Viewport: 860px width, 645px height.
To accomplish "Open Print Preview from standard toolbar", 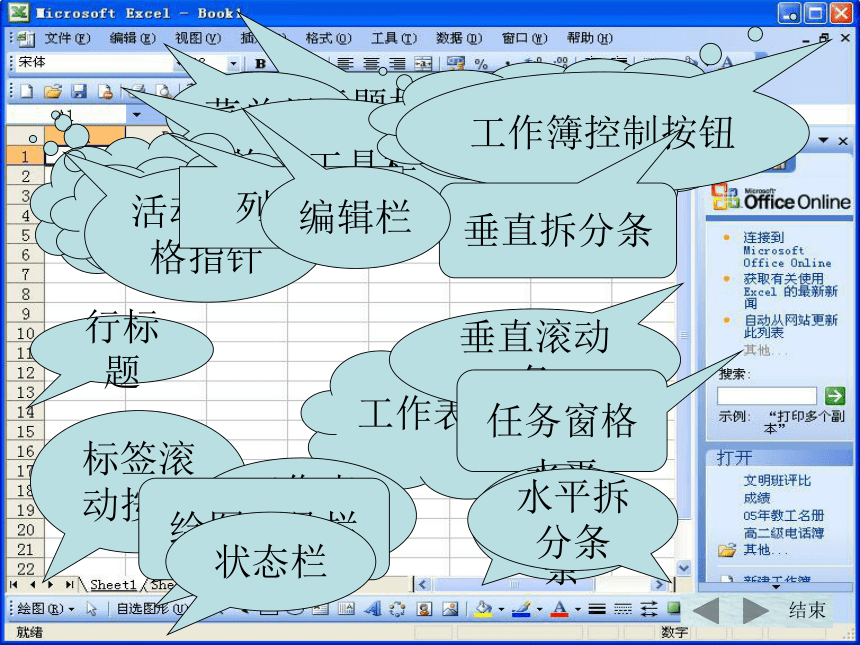I will click(x=163, y=91).
